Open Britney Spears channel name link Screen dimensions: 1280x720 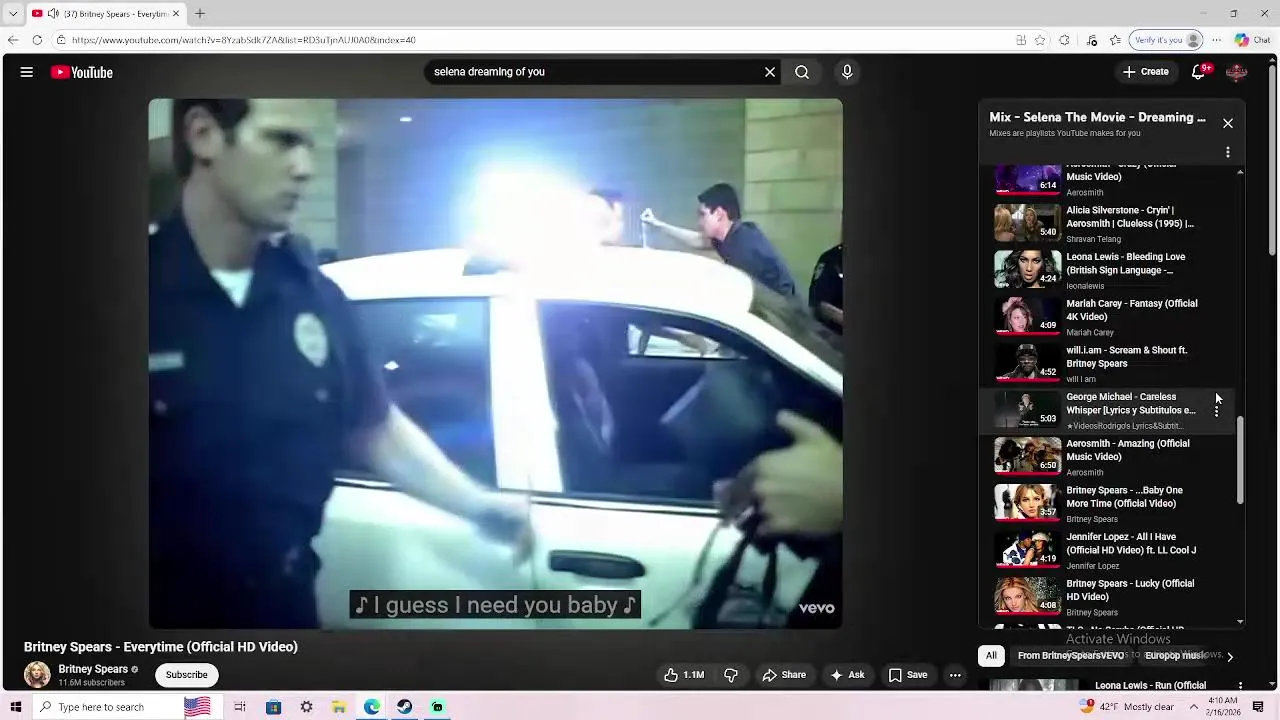pos(93,669)
